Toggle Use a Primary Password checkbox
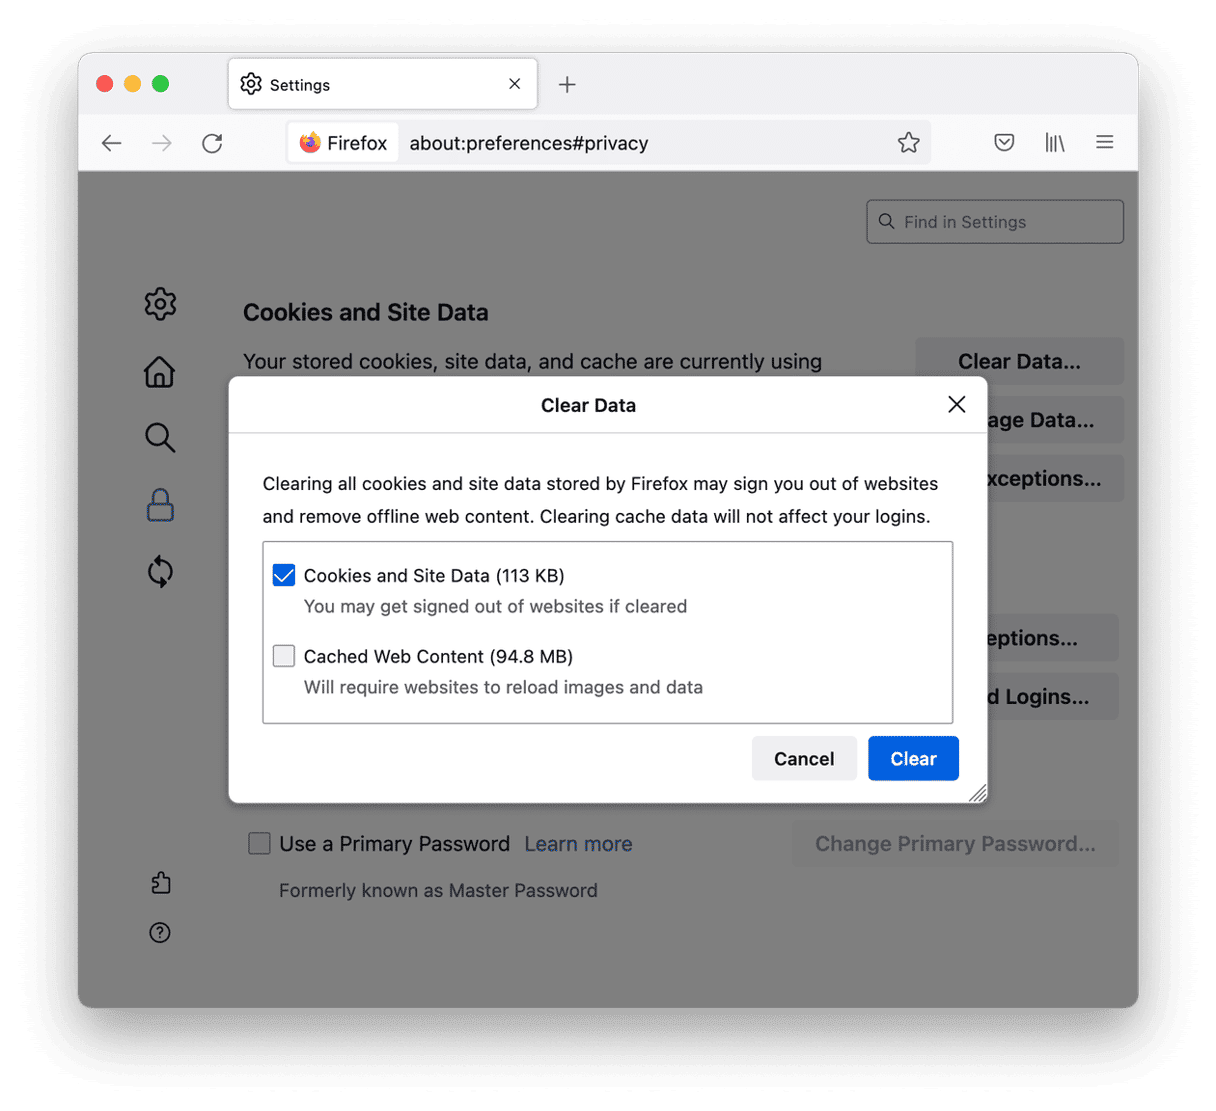 pos(260,843)
